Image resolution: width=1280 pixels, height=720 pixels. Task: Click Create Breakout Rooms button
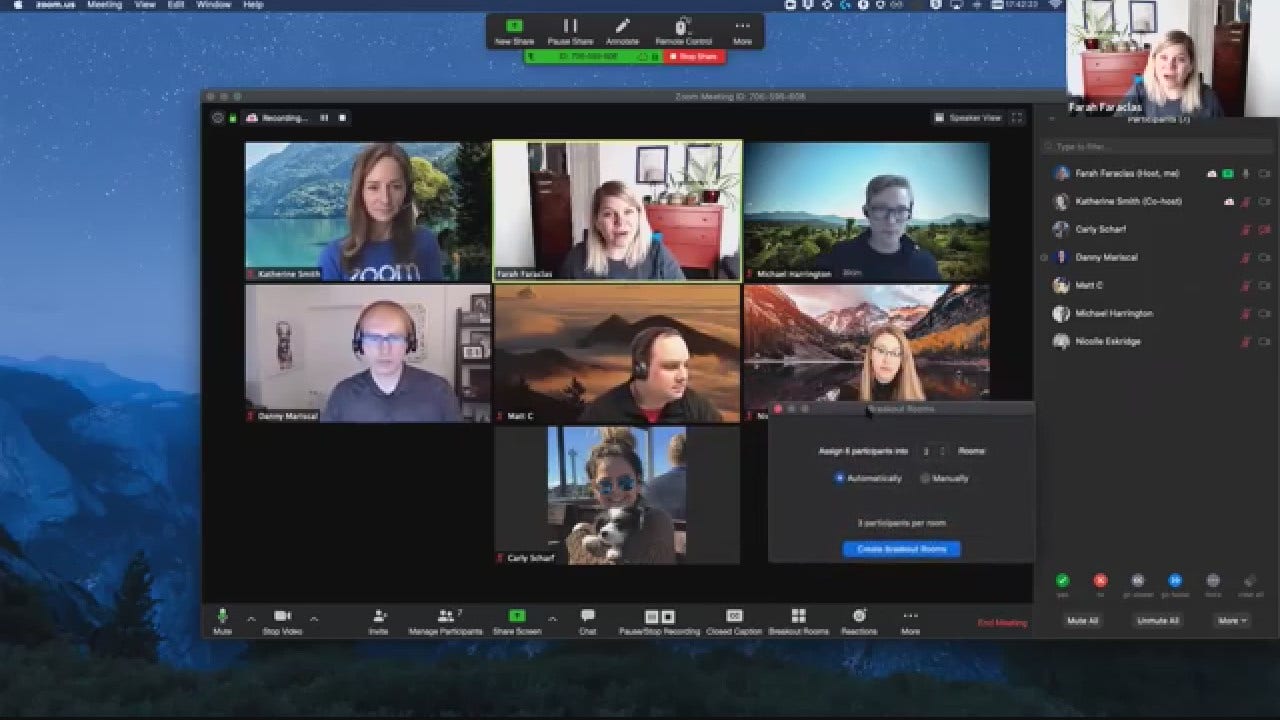[x=901, y=549]
